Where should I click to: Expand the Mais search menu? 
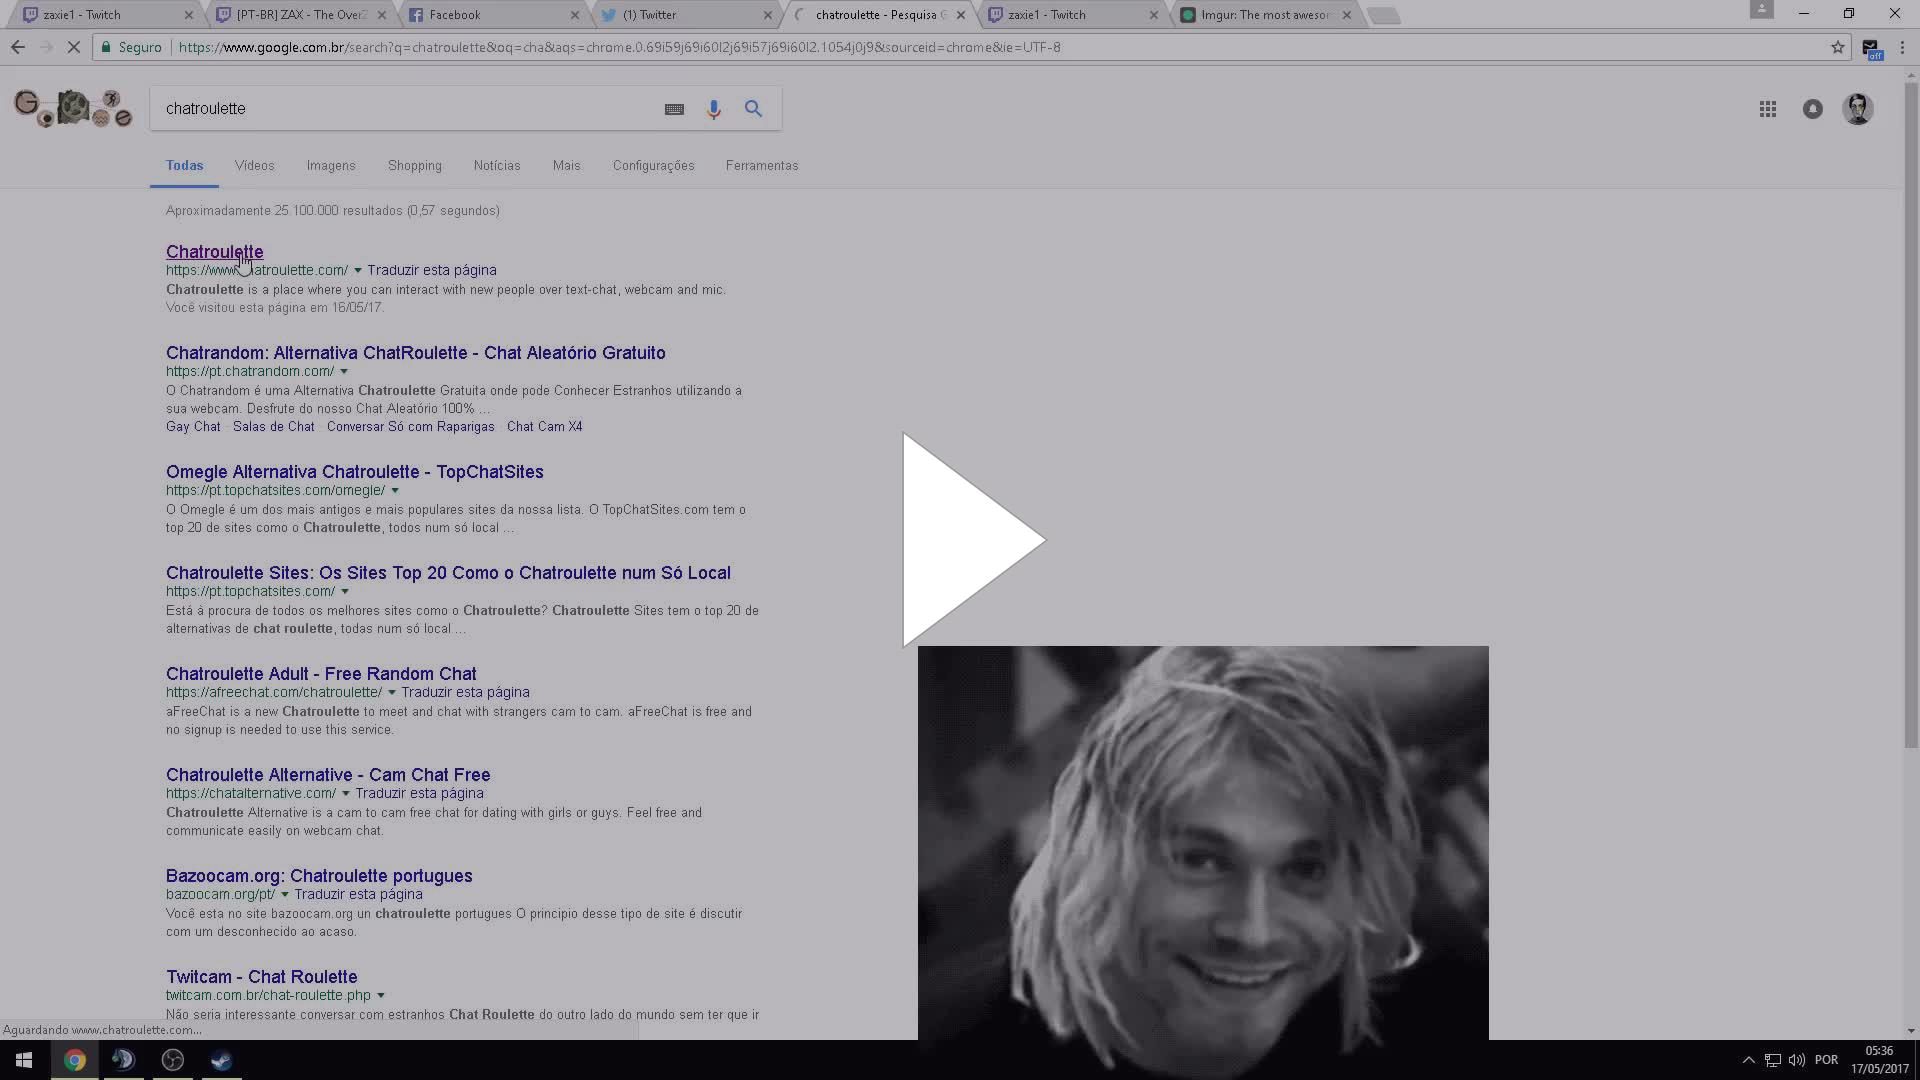click(x=566, y=166)
